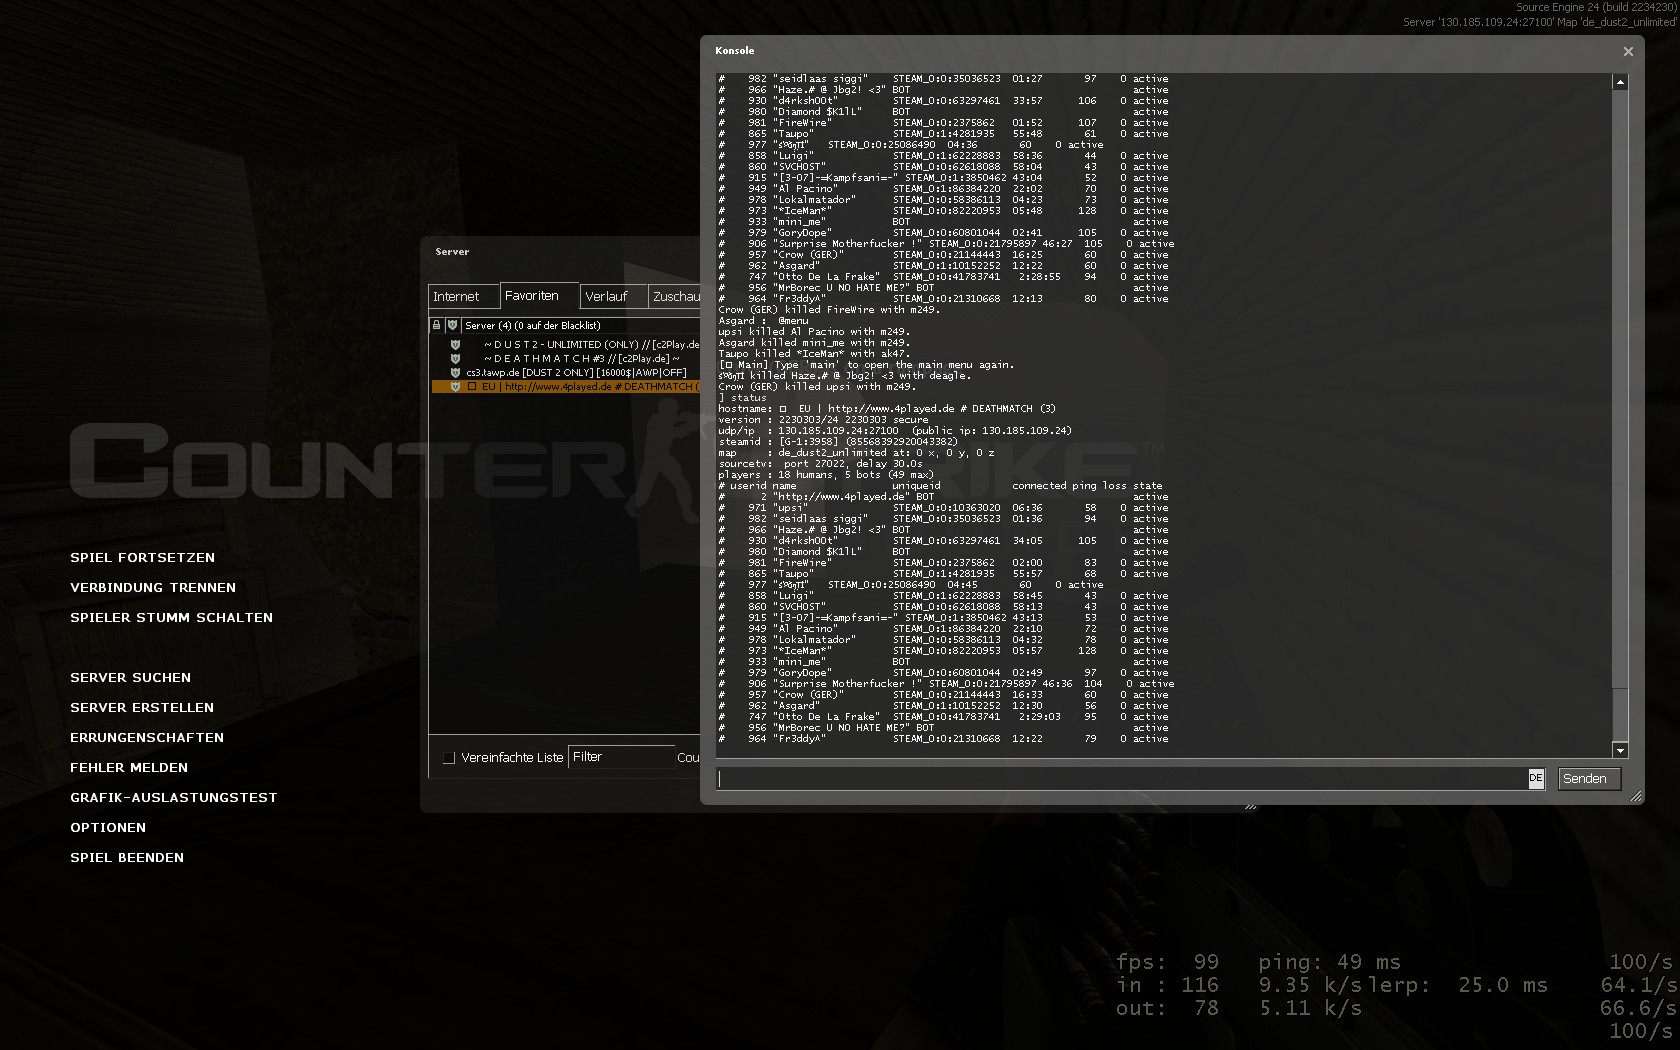Screen dimensions: 1680x1050
Task: Switch to the Zuschauer tab
Action: tap(675, 297)
